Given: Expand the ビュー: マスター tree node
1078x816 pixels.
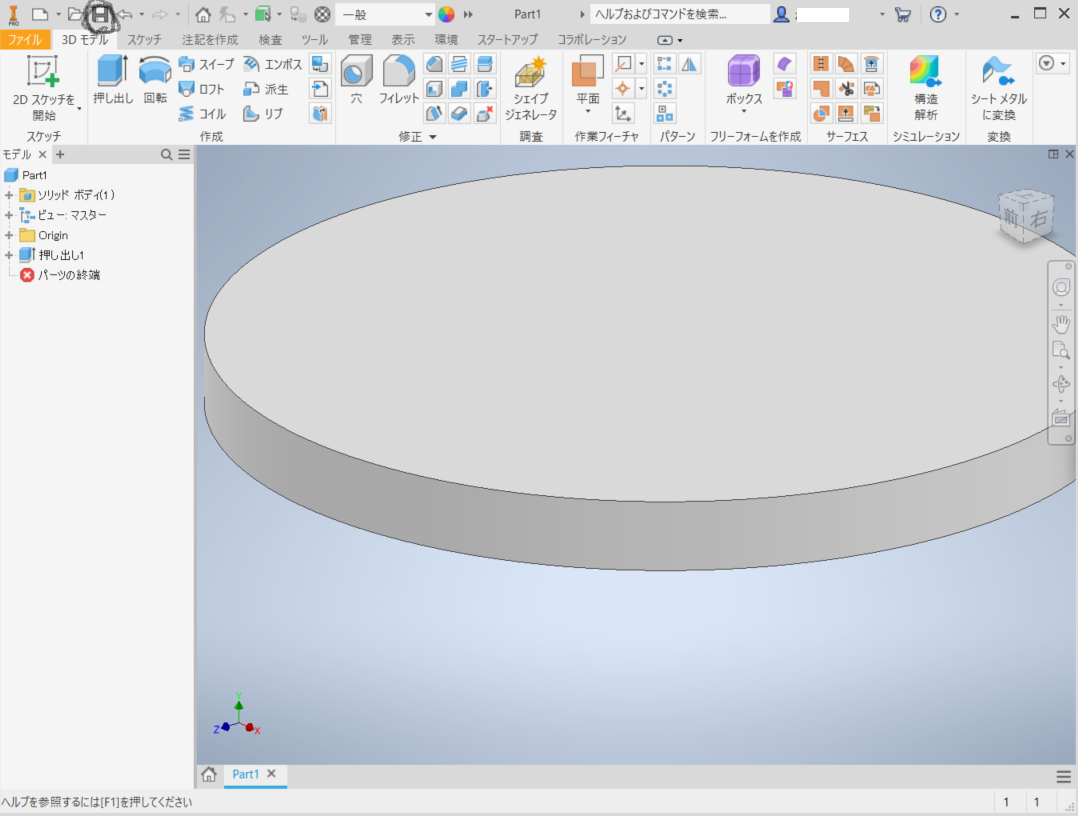Looking at the screenshot, I should click(9, 215).
